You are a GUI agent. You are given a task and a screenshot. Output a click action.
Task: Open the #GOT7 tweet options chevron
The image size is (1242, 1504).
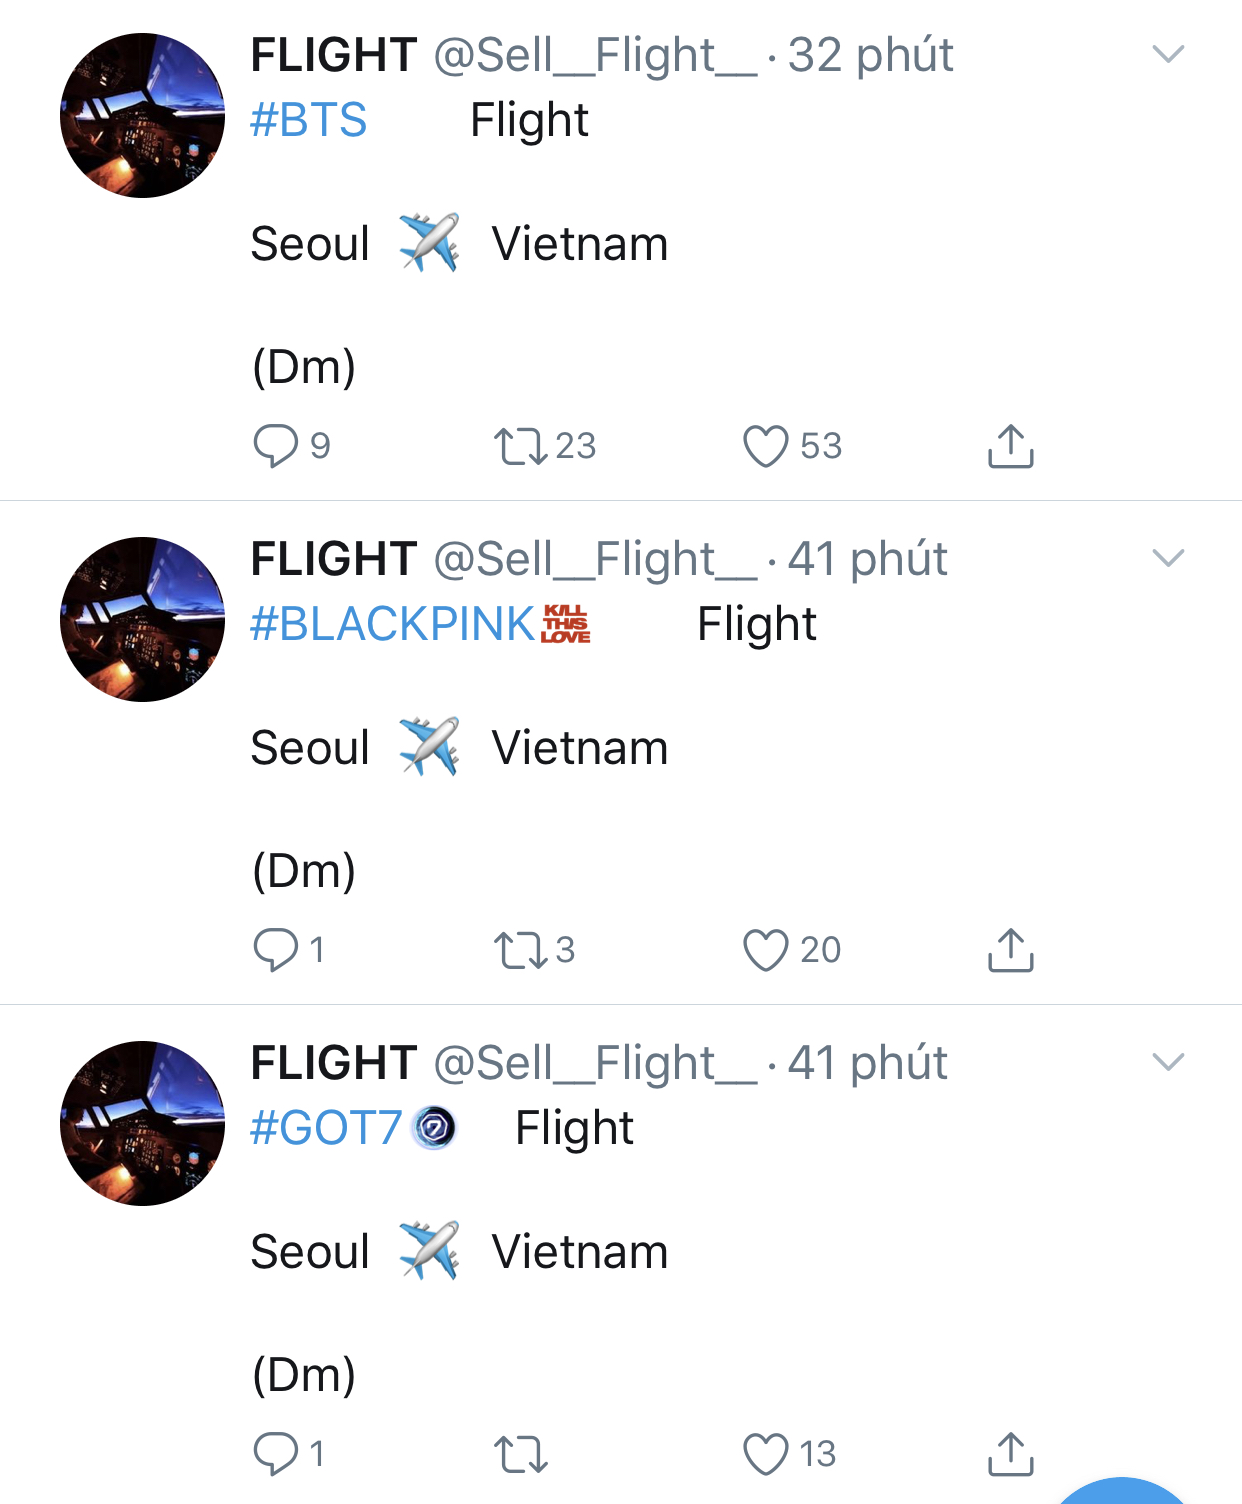click(x=1168, y=1062)
